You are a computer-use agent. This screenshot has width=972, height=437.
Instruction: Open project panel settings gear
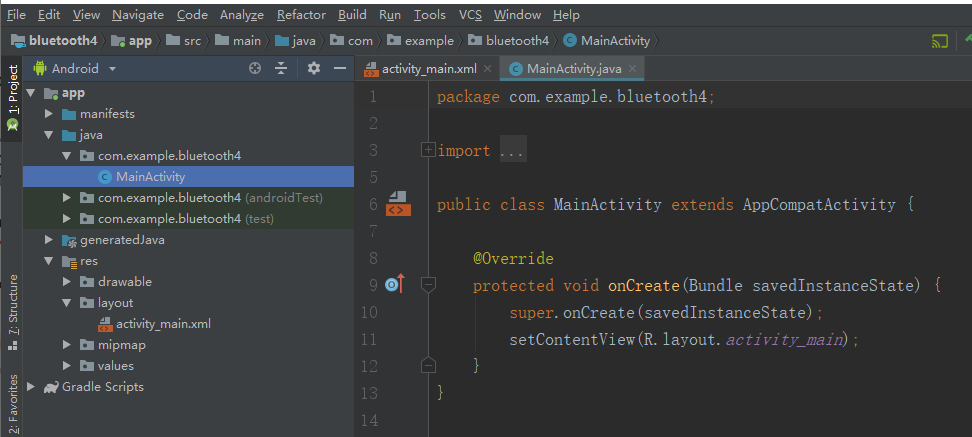[x=314, y=68]
